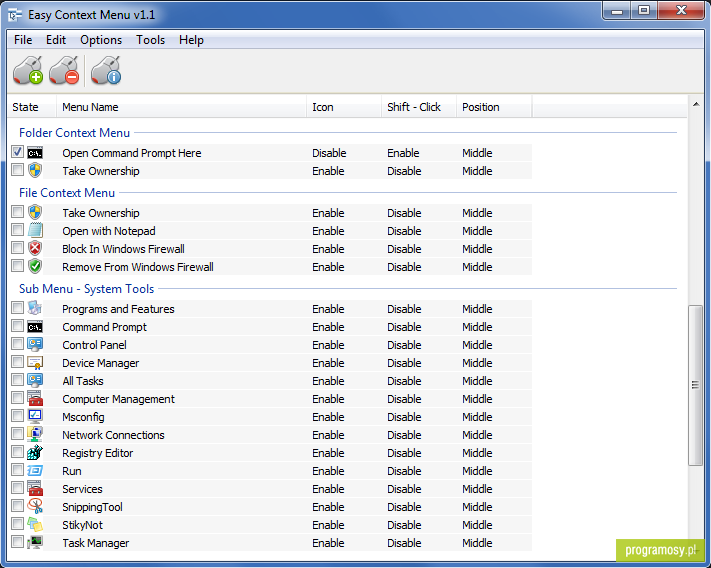Click the mouse info toolbar icon
The image size is (711, 568).
[106, 70]
